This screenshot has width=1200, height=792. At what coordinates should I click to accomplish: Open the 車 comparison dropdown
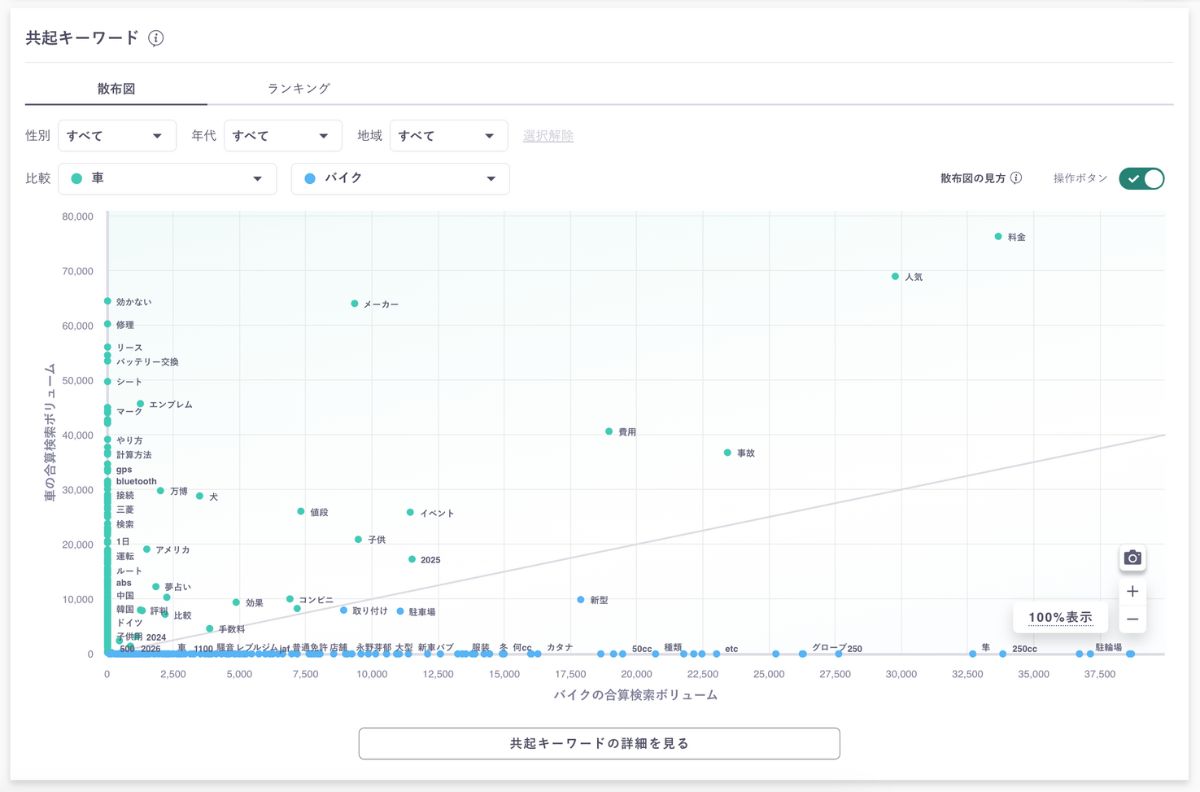click(167, 179)
